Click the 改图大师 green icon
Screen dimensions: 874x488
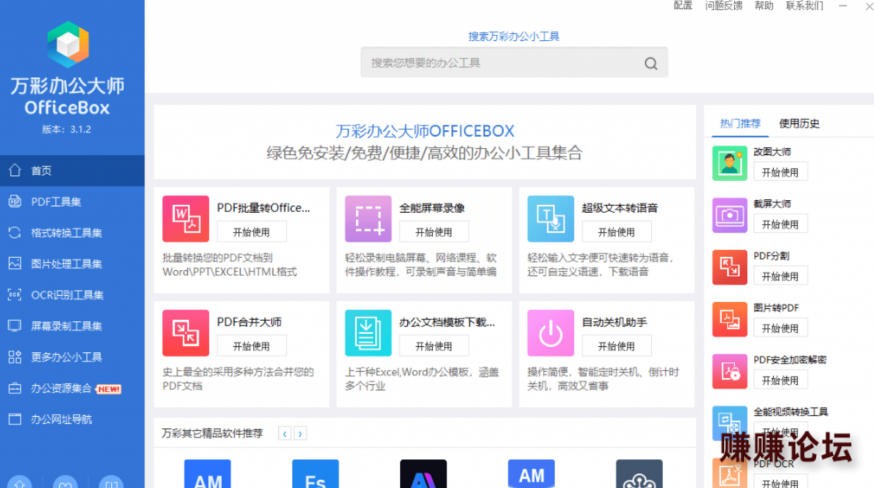(x=730, y=163)
